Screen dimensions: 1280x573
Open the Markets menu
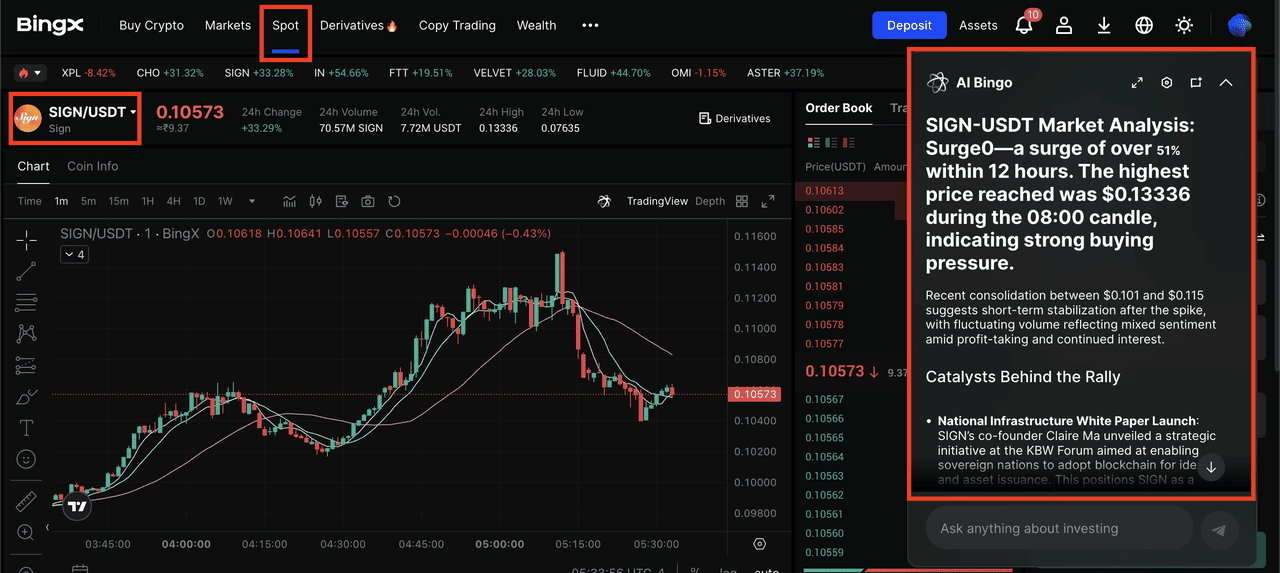(x=228, y=25)
